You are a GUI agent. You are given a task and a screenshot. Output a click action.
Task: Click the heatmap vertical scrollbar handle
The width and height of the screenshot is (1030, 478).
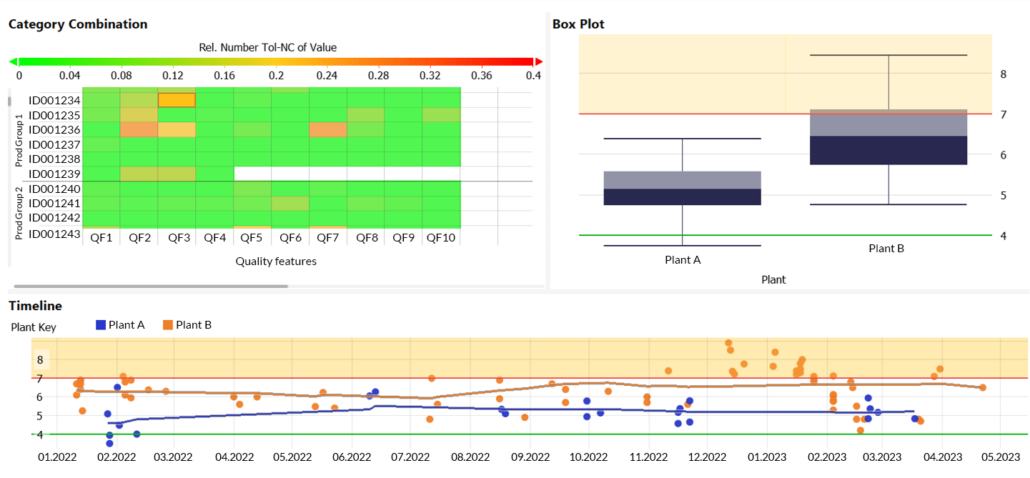(x=10, y=100)
